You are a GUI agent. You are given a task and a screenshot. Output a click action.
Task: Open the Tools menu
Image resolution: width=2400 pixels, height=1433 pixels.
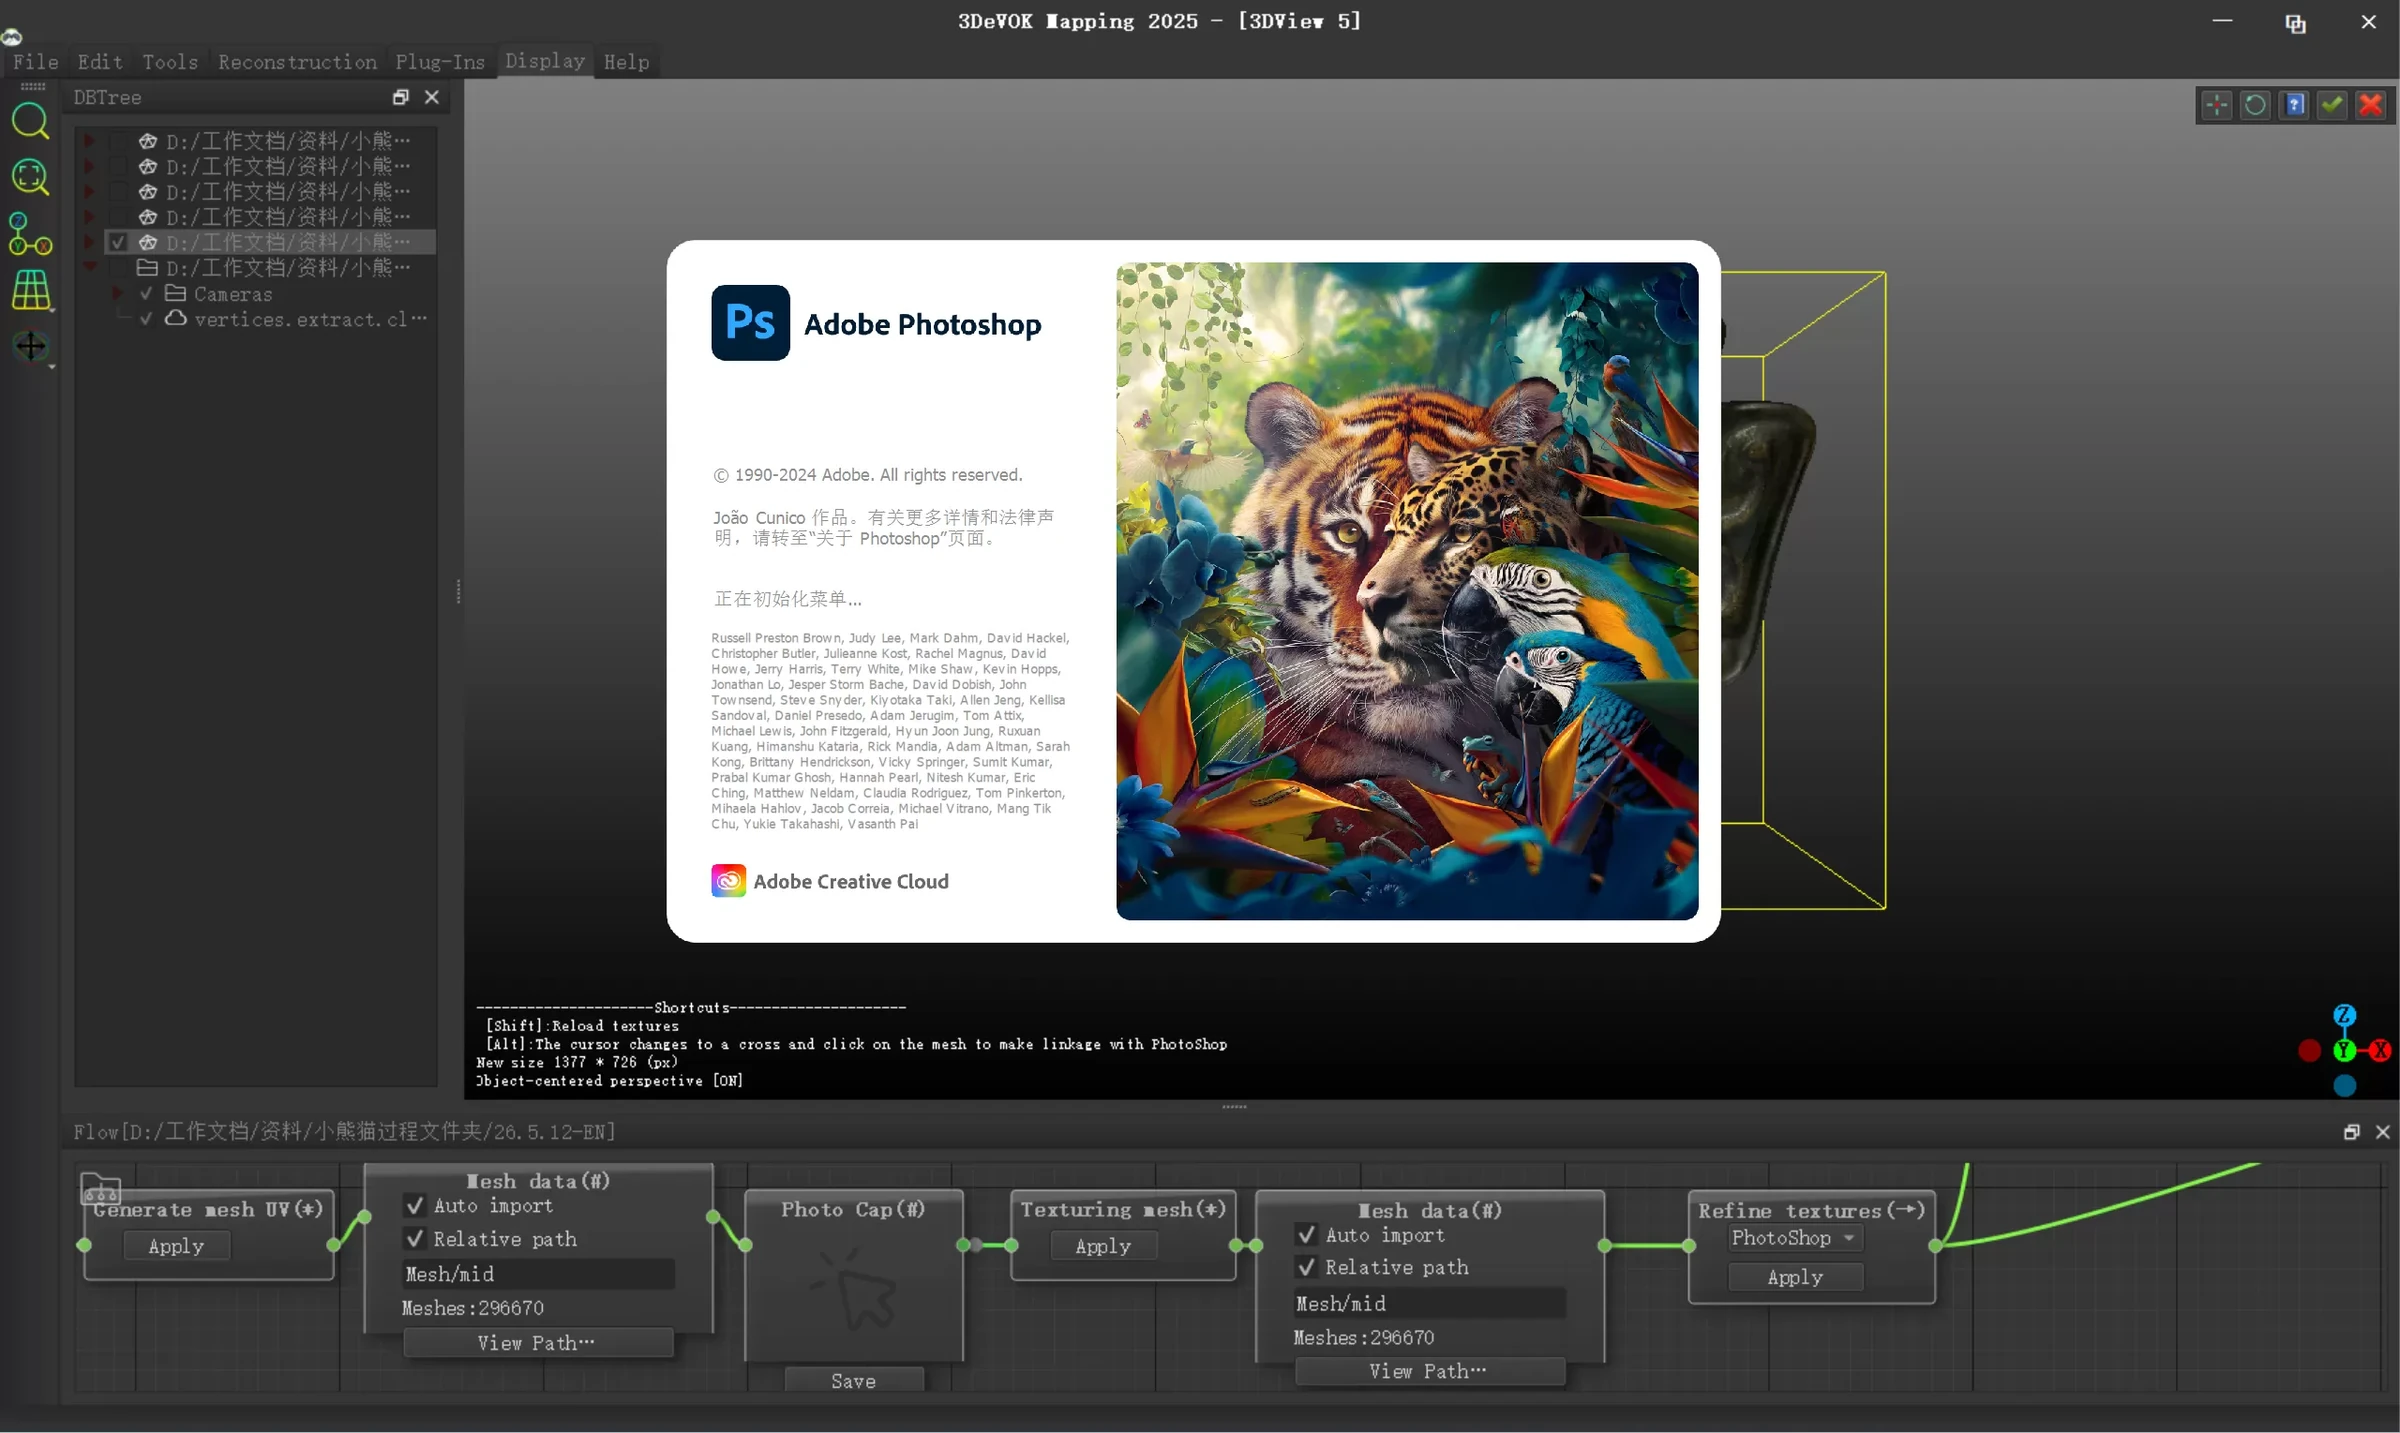(170, 62)
